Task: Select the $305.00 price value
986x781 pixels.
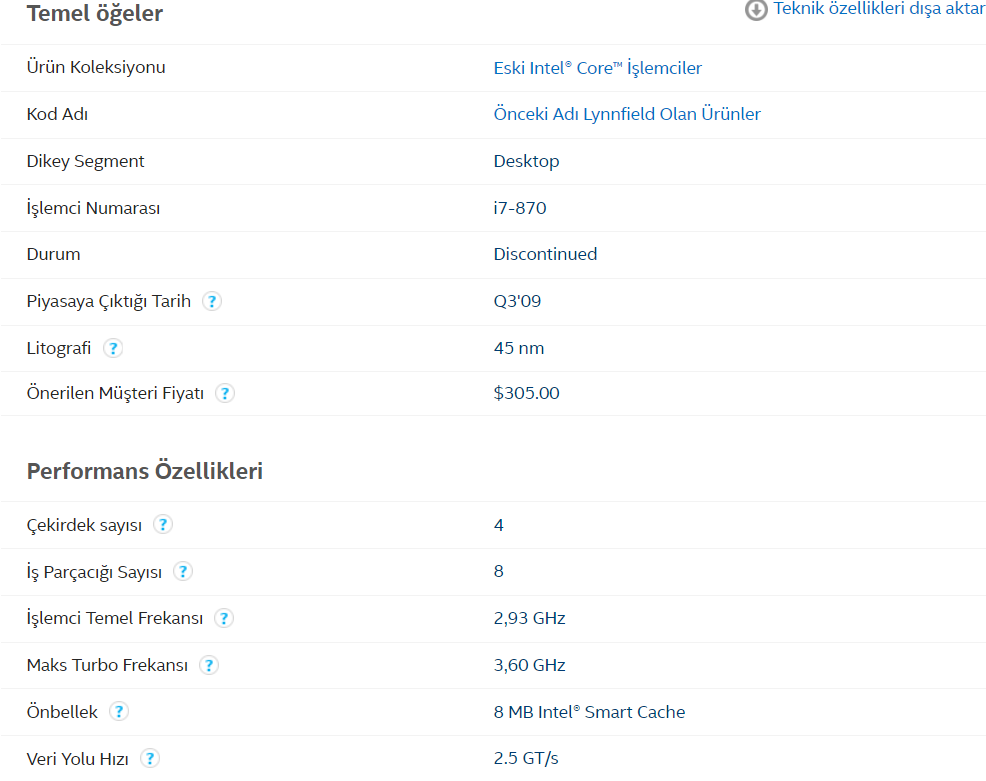Action: click(526, 393)
